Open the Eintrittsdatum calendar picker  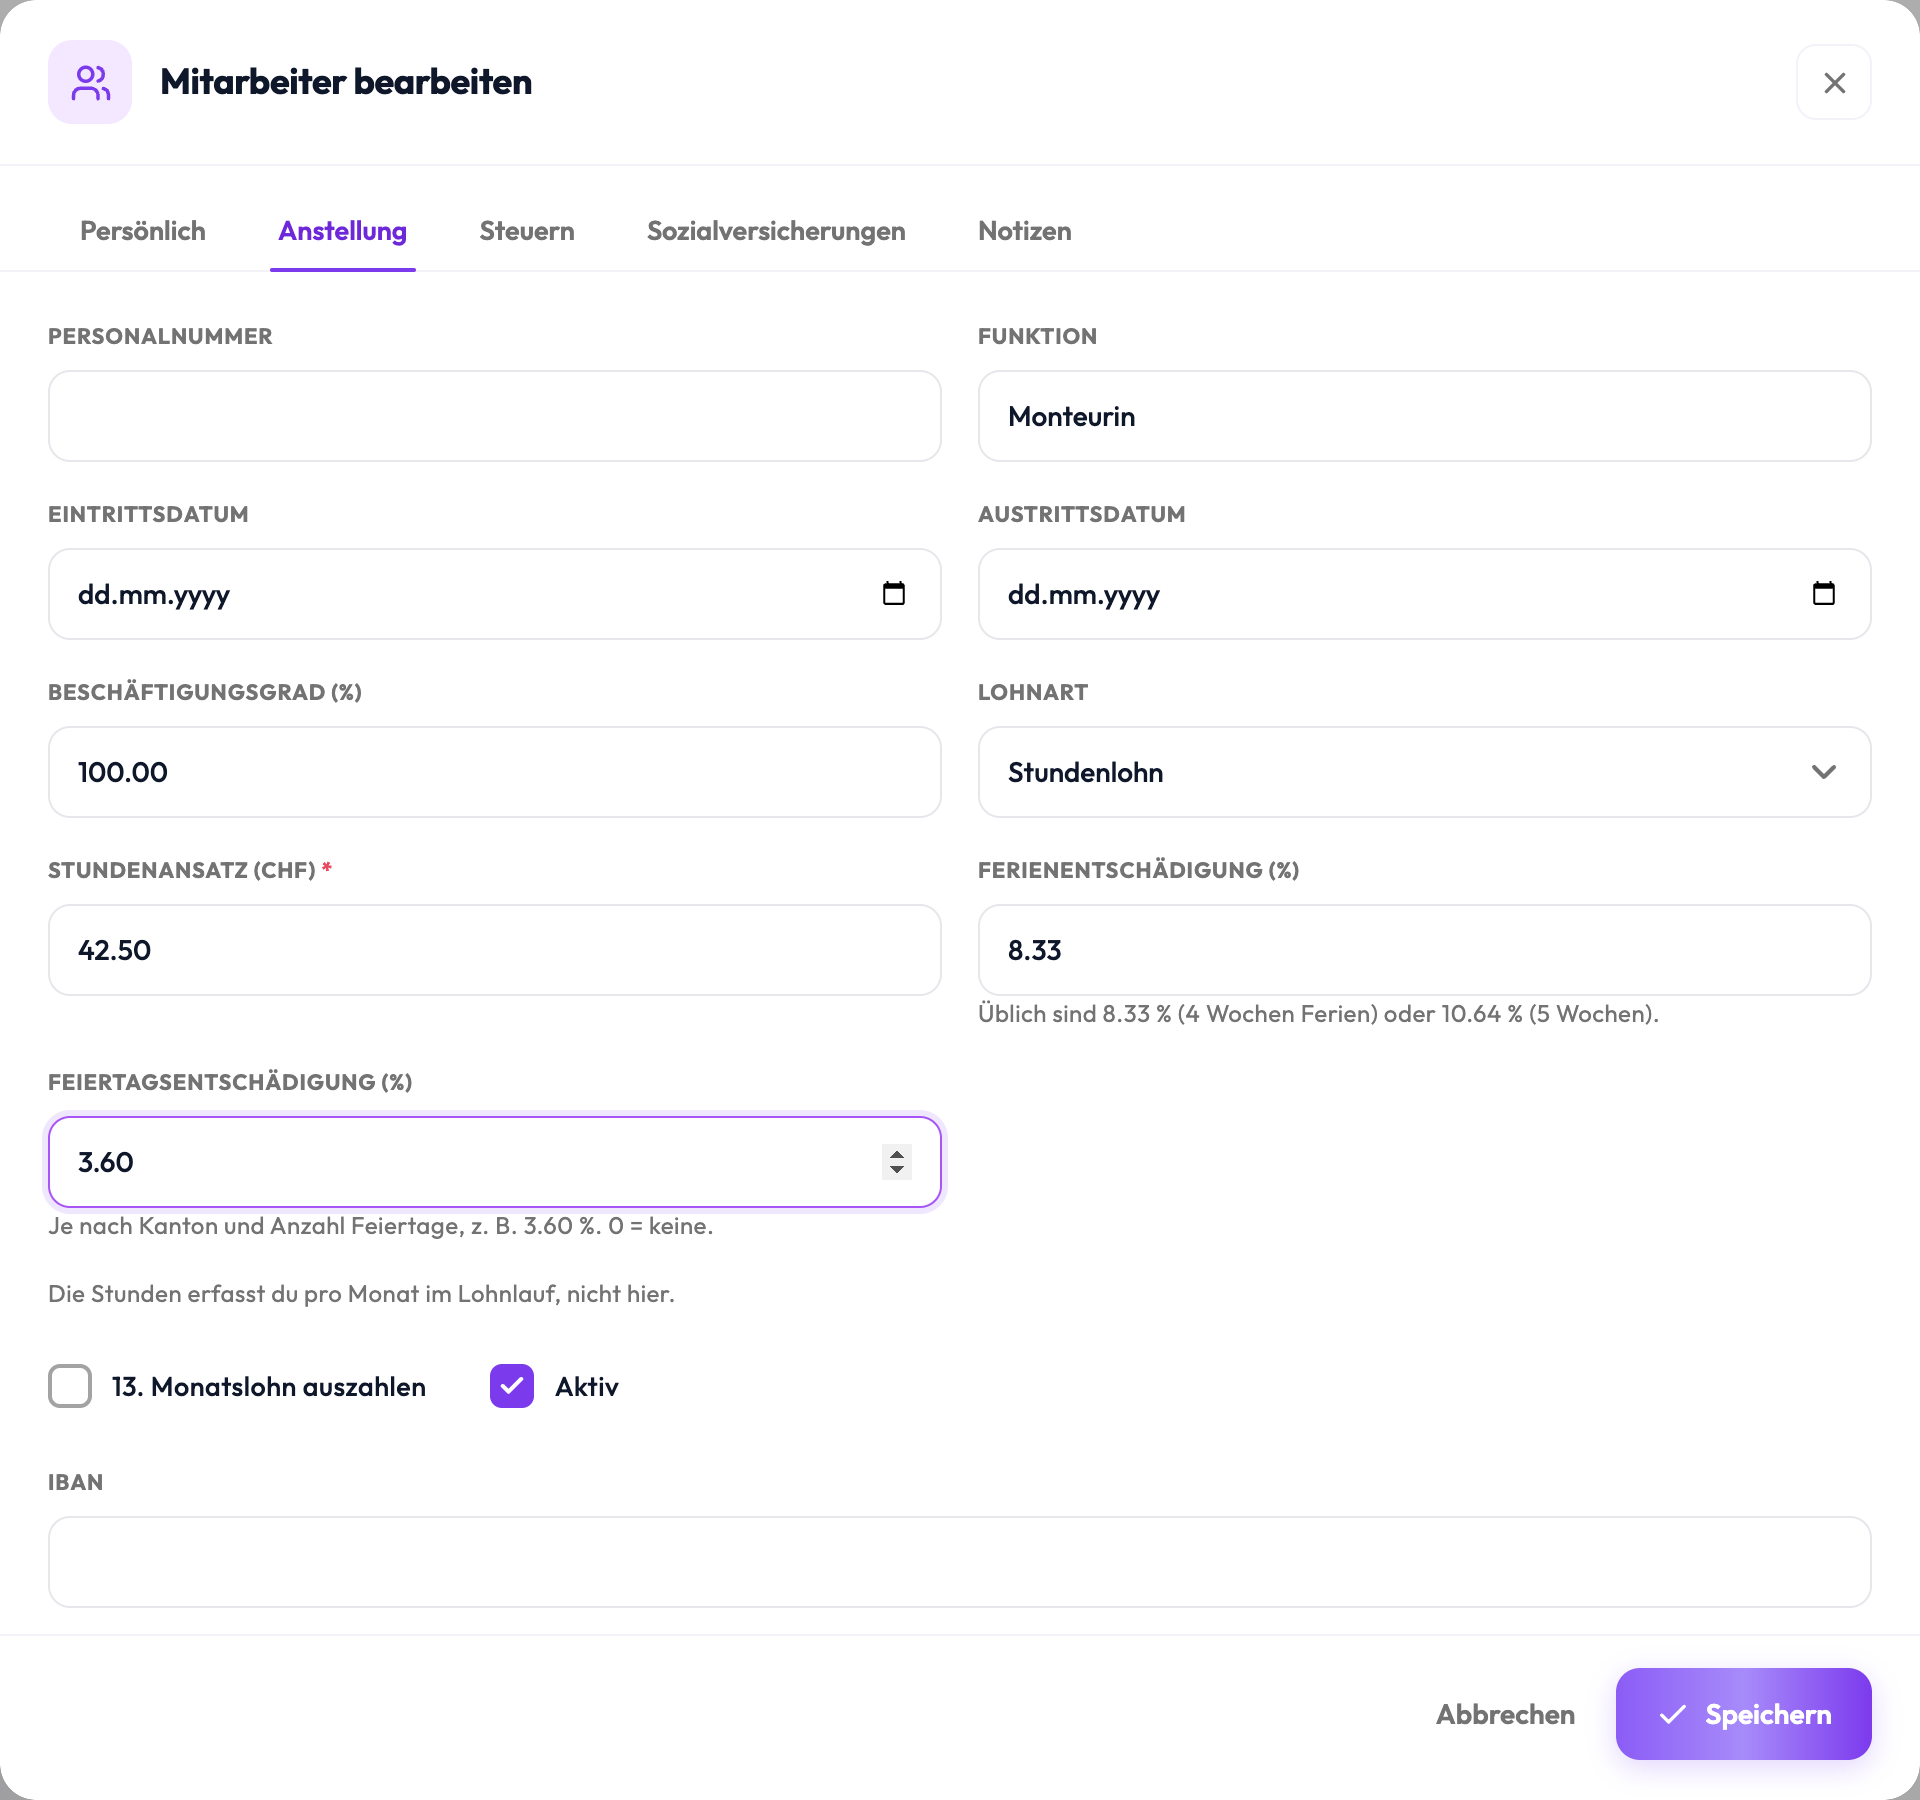coord(894,594)
